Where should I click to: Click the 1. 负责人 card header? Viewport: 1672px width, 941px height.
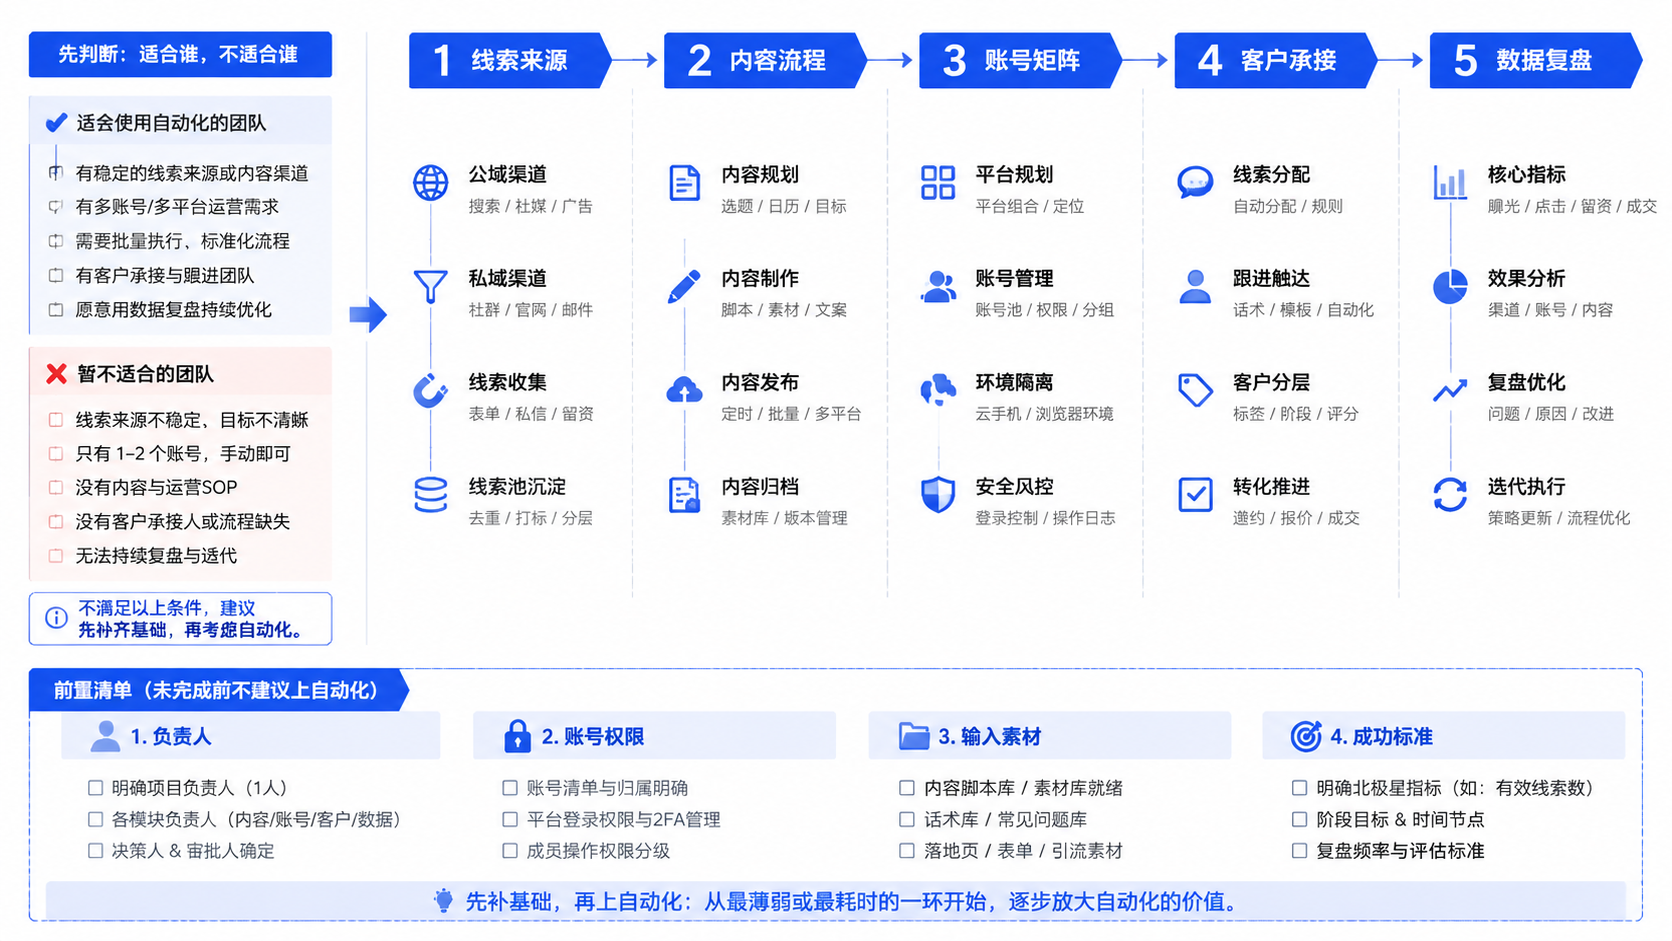(250, 736)
